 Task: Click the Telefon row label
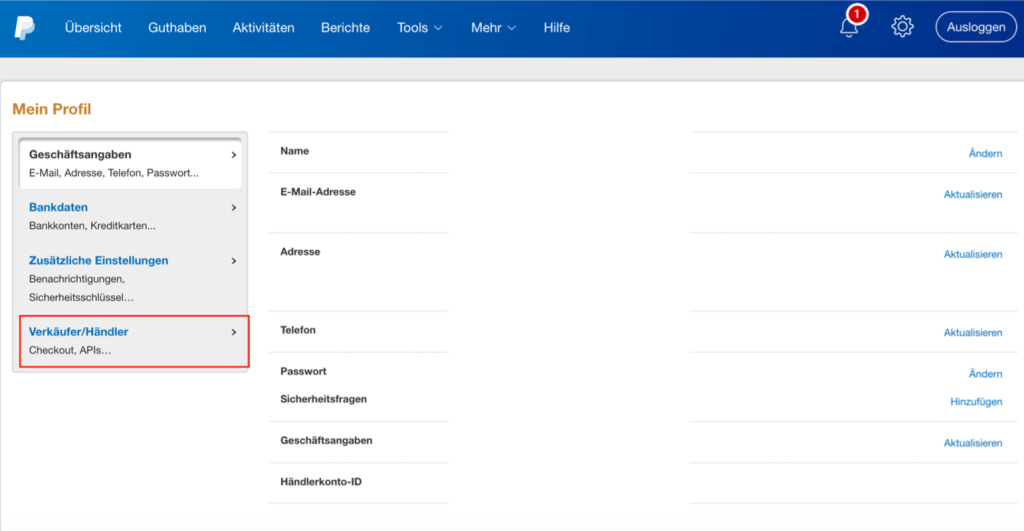298,330
